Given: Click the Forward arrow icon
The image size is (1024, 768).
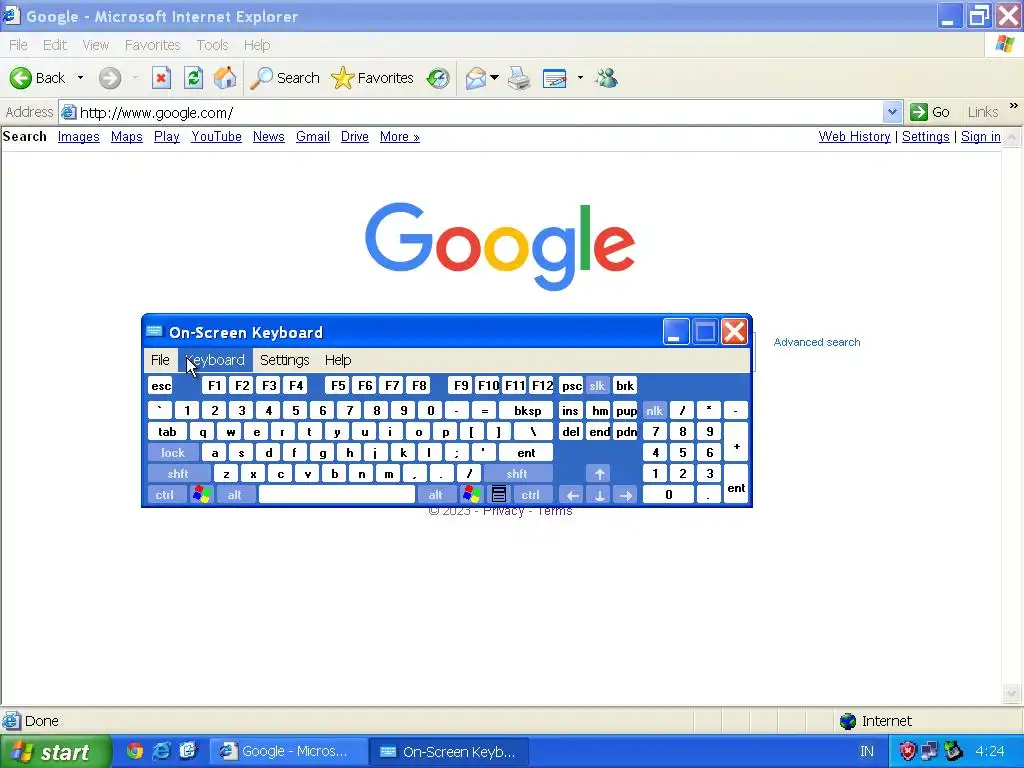Looking at the screenshot, I should click(x=110, y=78).
